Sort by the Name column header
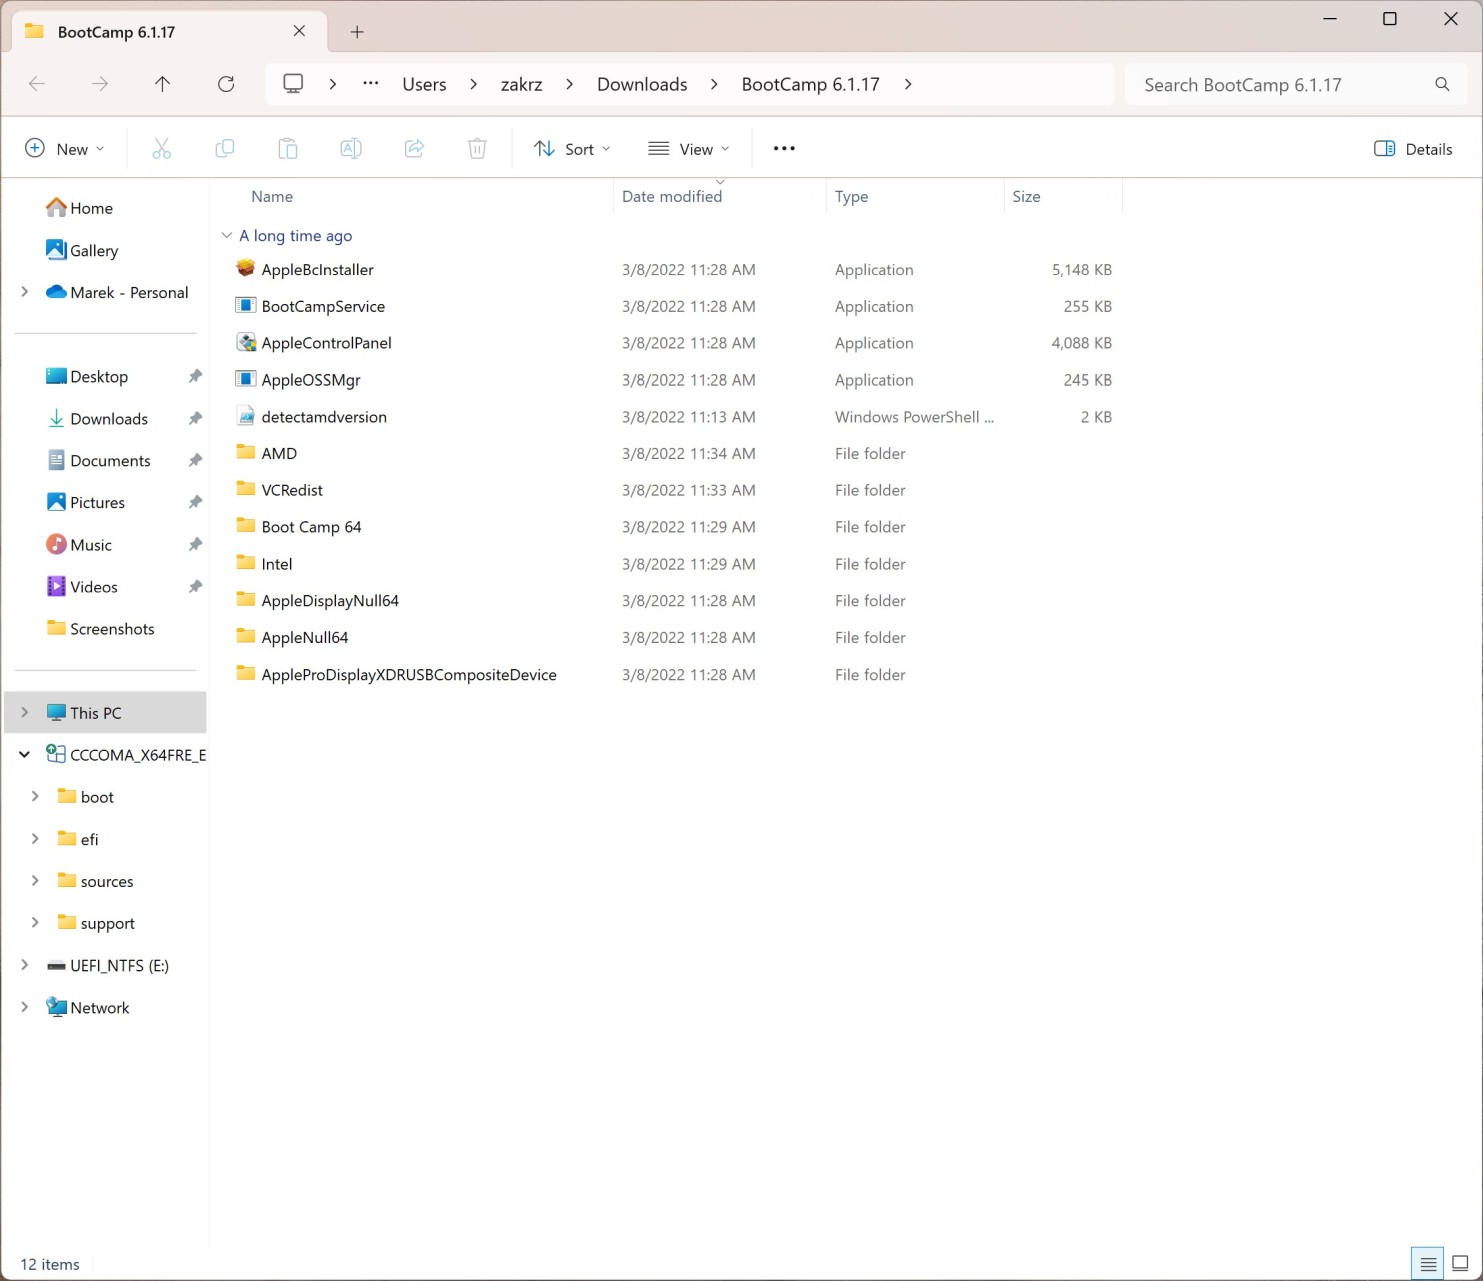 tap(272, 196)
